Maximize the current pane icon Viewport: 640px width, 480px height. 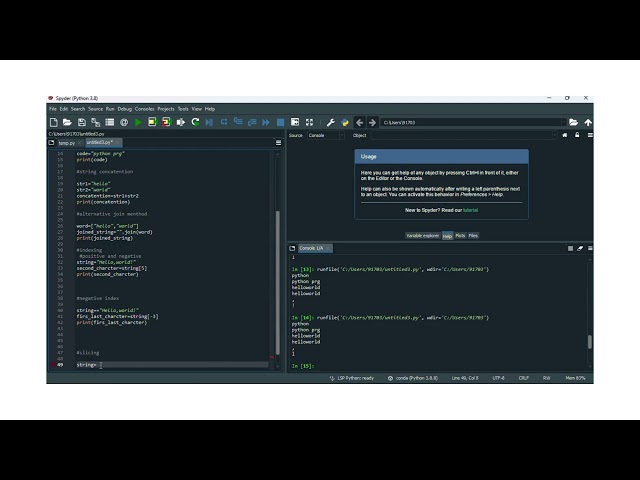(295, 122)
